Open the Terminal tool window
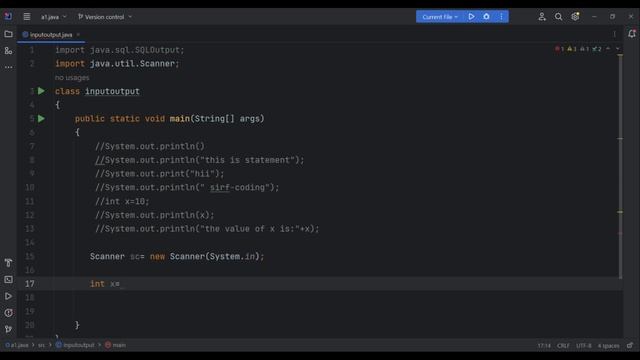Viewport: 640px width, 360px height. [x=8, y=280]
